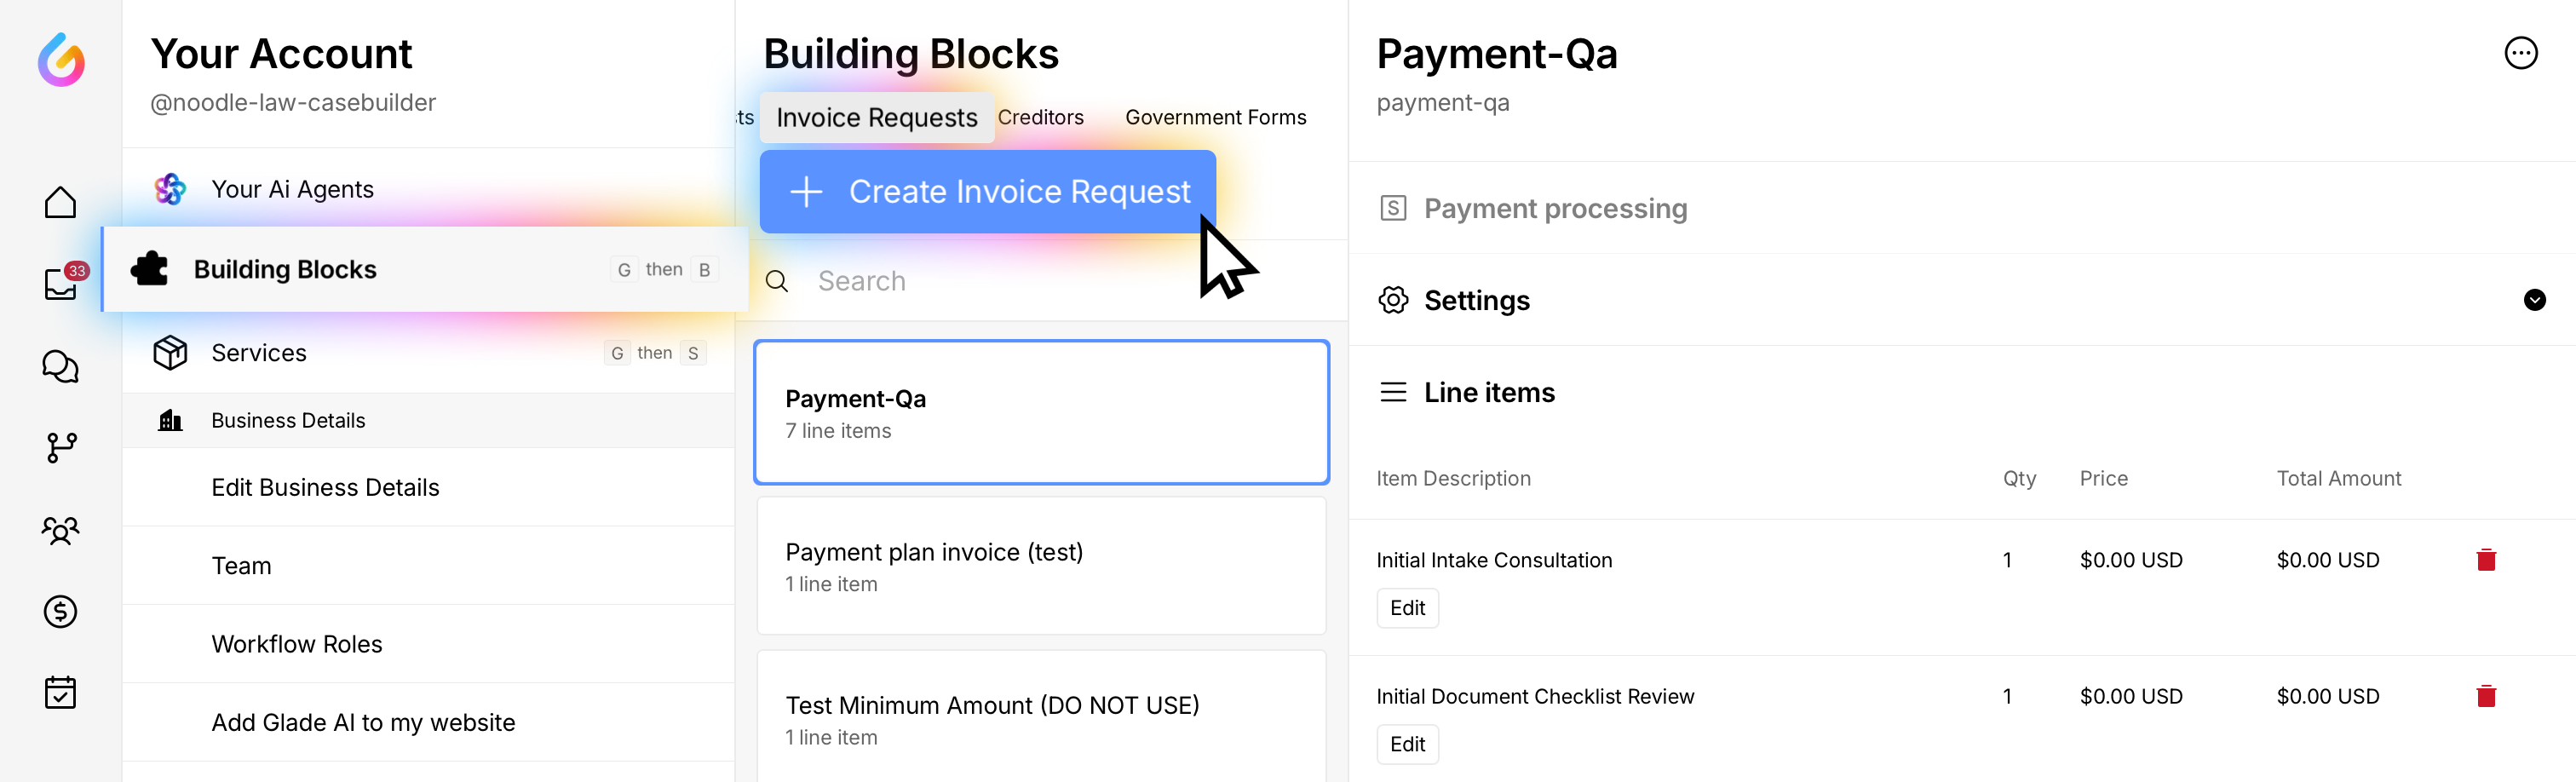Edit the Initial Intake Consultation item
This screenshot has width=2576, height=782.
coord(1407,608)
